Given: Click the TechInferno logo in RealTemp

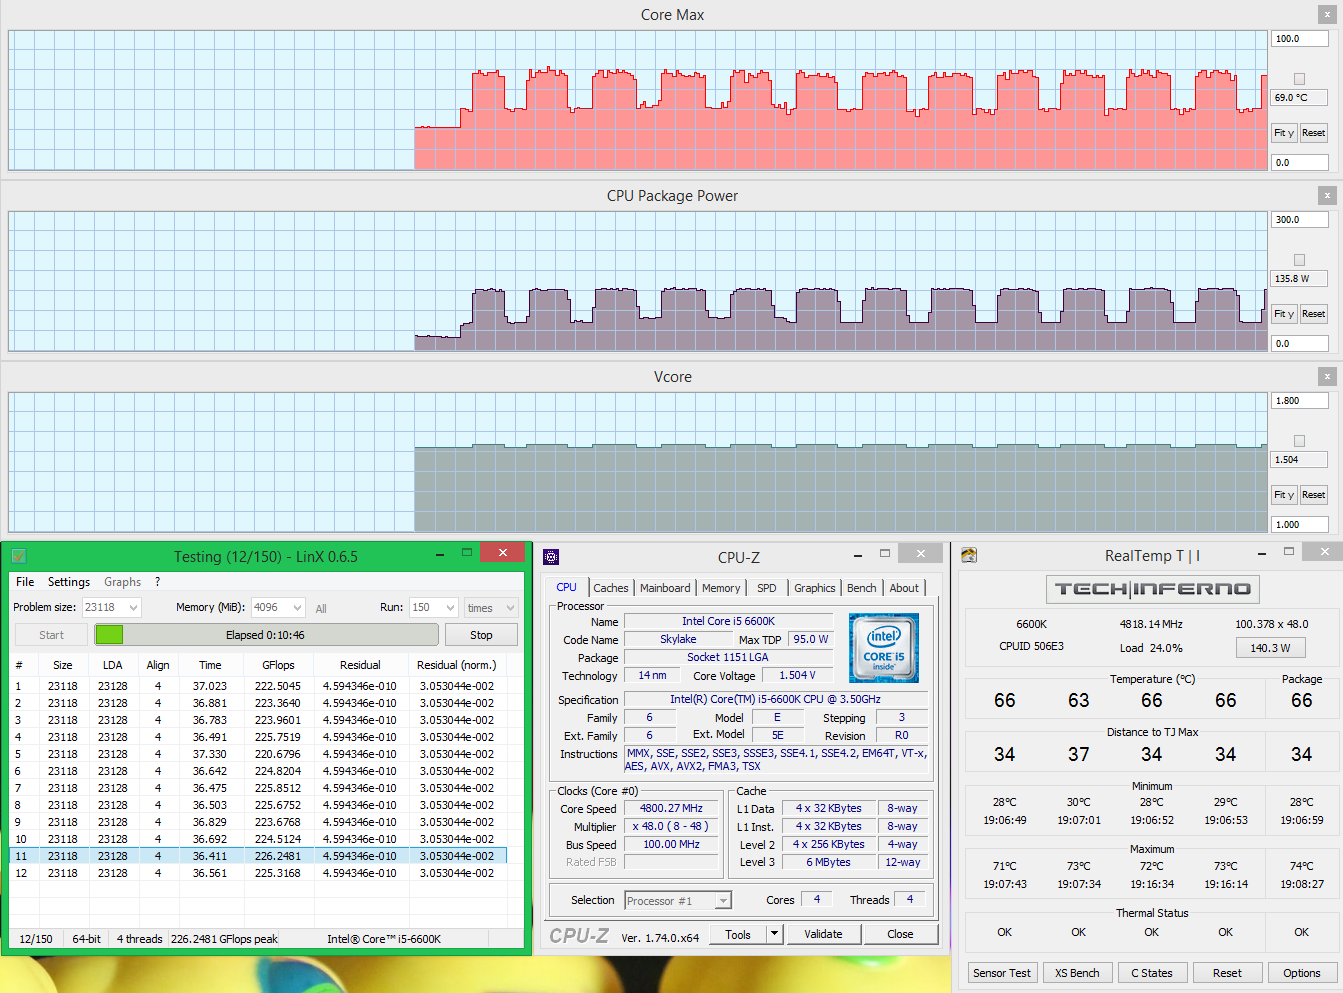Looking at the screenshot, I should pos(1153,589).
